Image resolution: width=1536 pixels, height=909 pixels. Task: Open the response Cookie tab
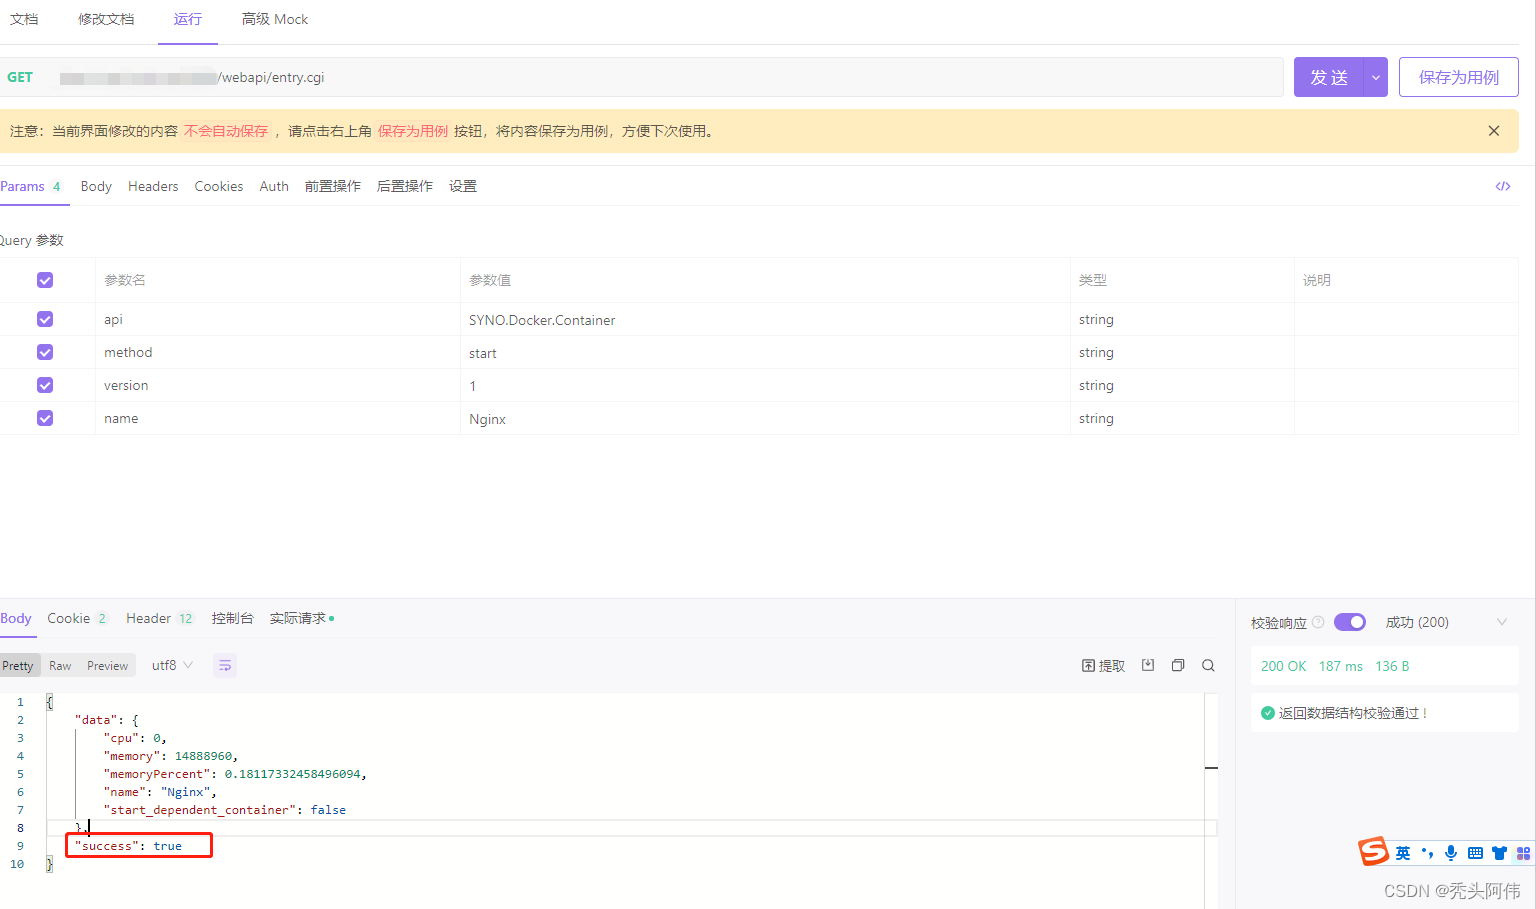point(77,618)
